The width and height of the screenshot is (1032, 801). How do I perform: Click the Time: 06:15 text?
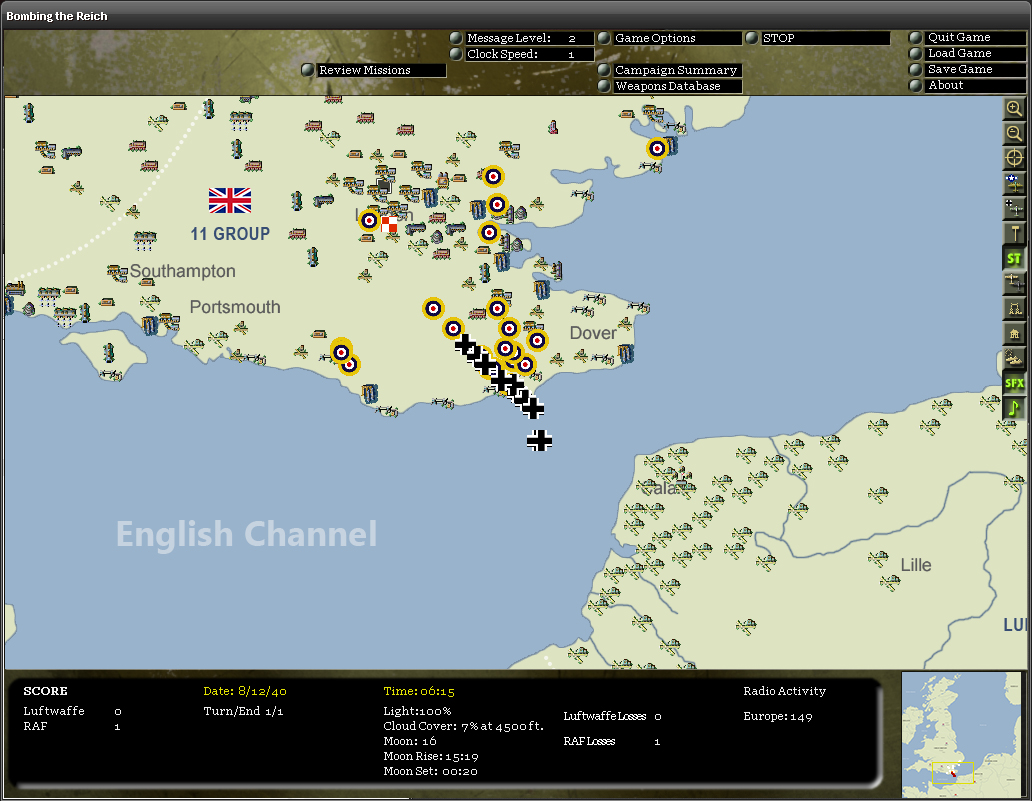click(419, 691)
